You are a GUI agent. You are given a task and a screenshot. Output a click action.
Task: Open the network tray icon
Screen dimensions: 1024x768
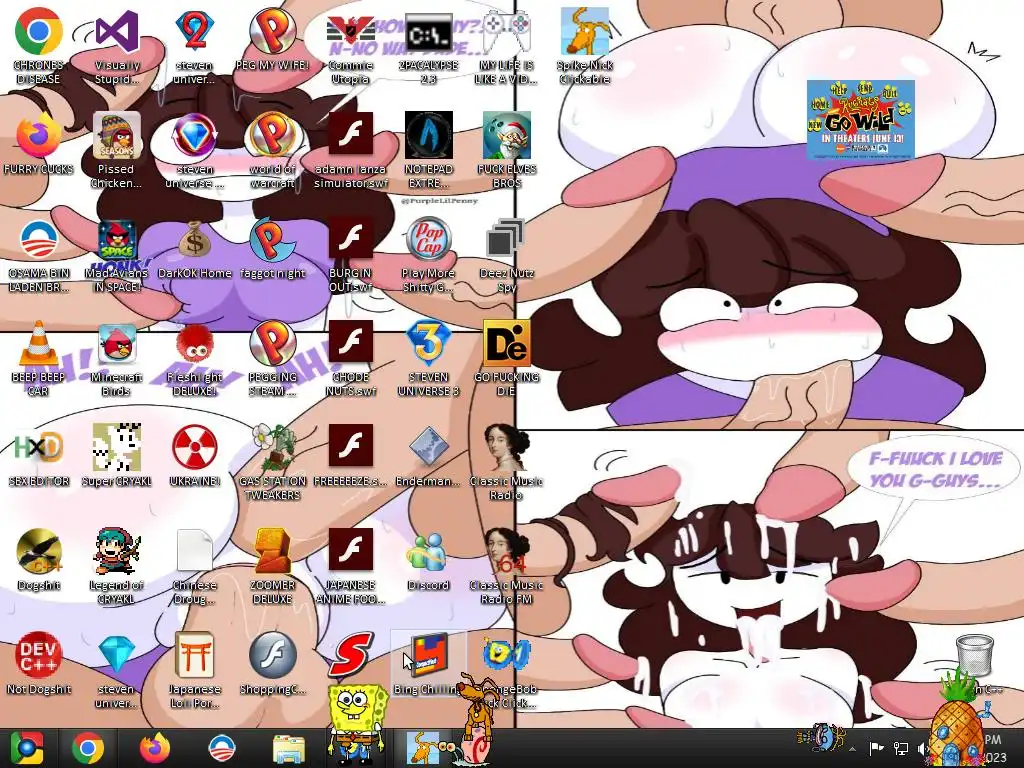[901, 748]
